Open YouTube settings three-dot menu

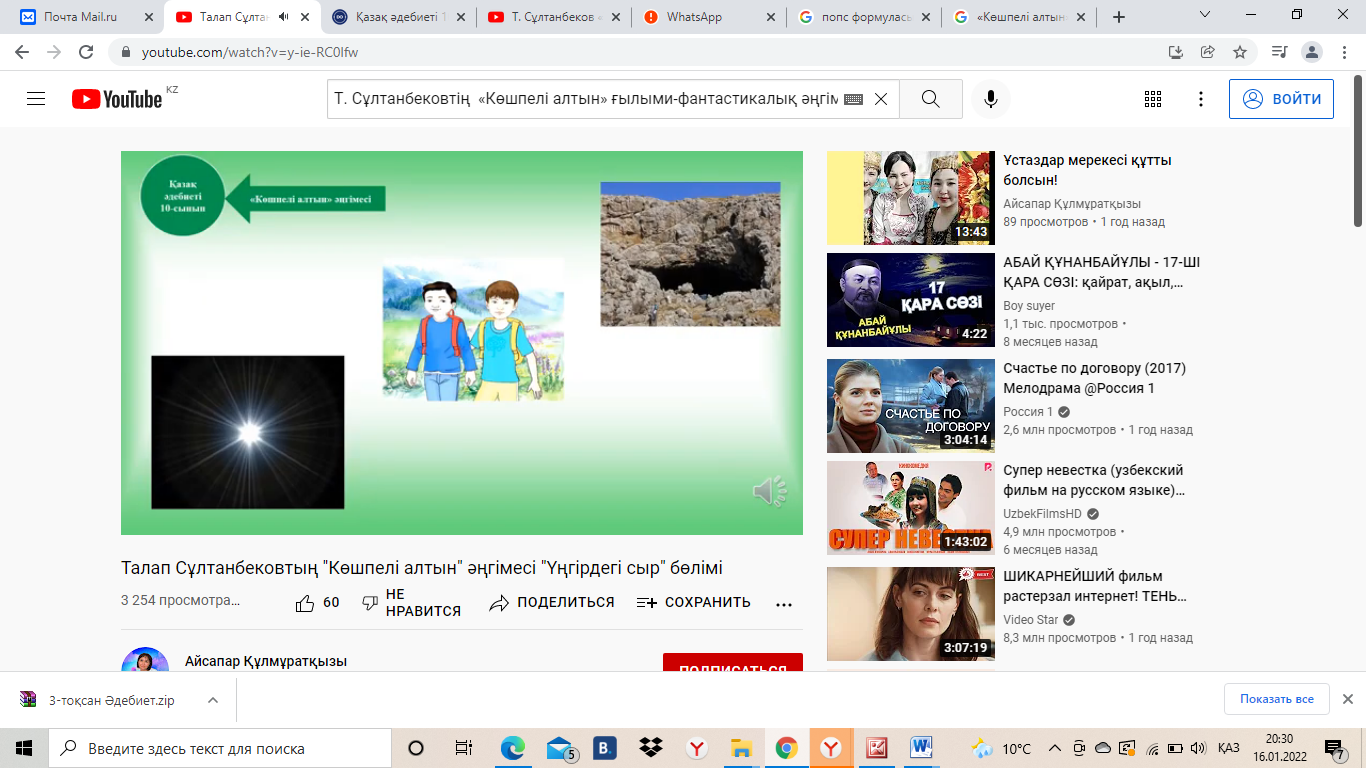(1201, 99)
